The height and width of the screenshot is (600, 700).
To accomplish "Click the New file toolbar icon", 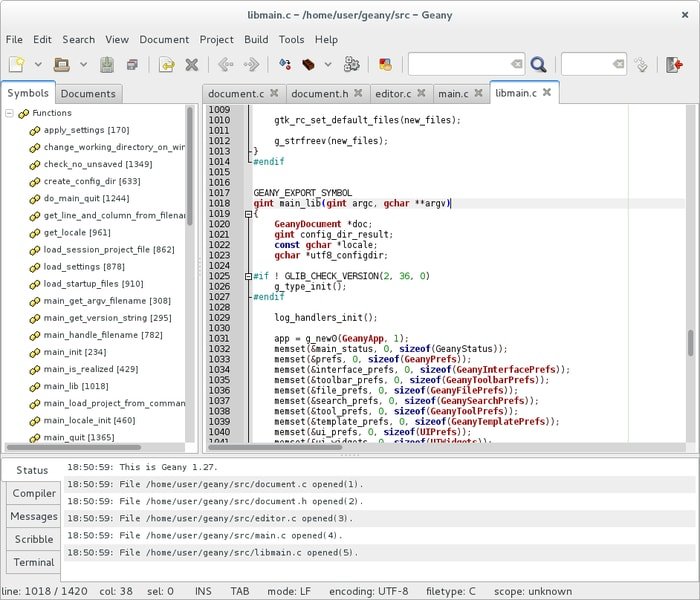I will point(16,65).
